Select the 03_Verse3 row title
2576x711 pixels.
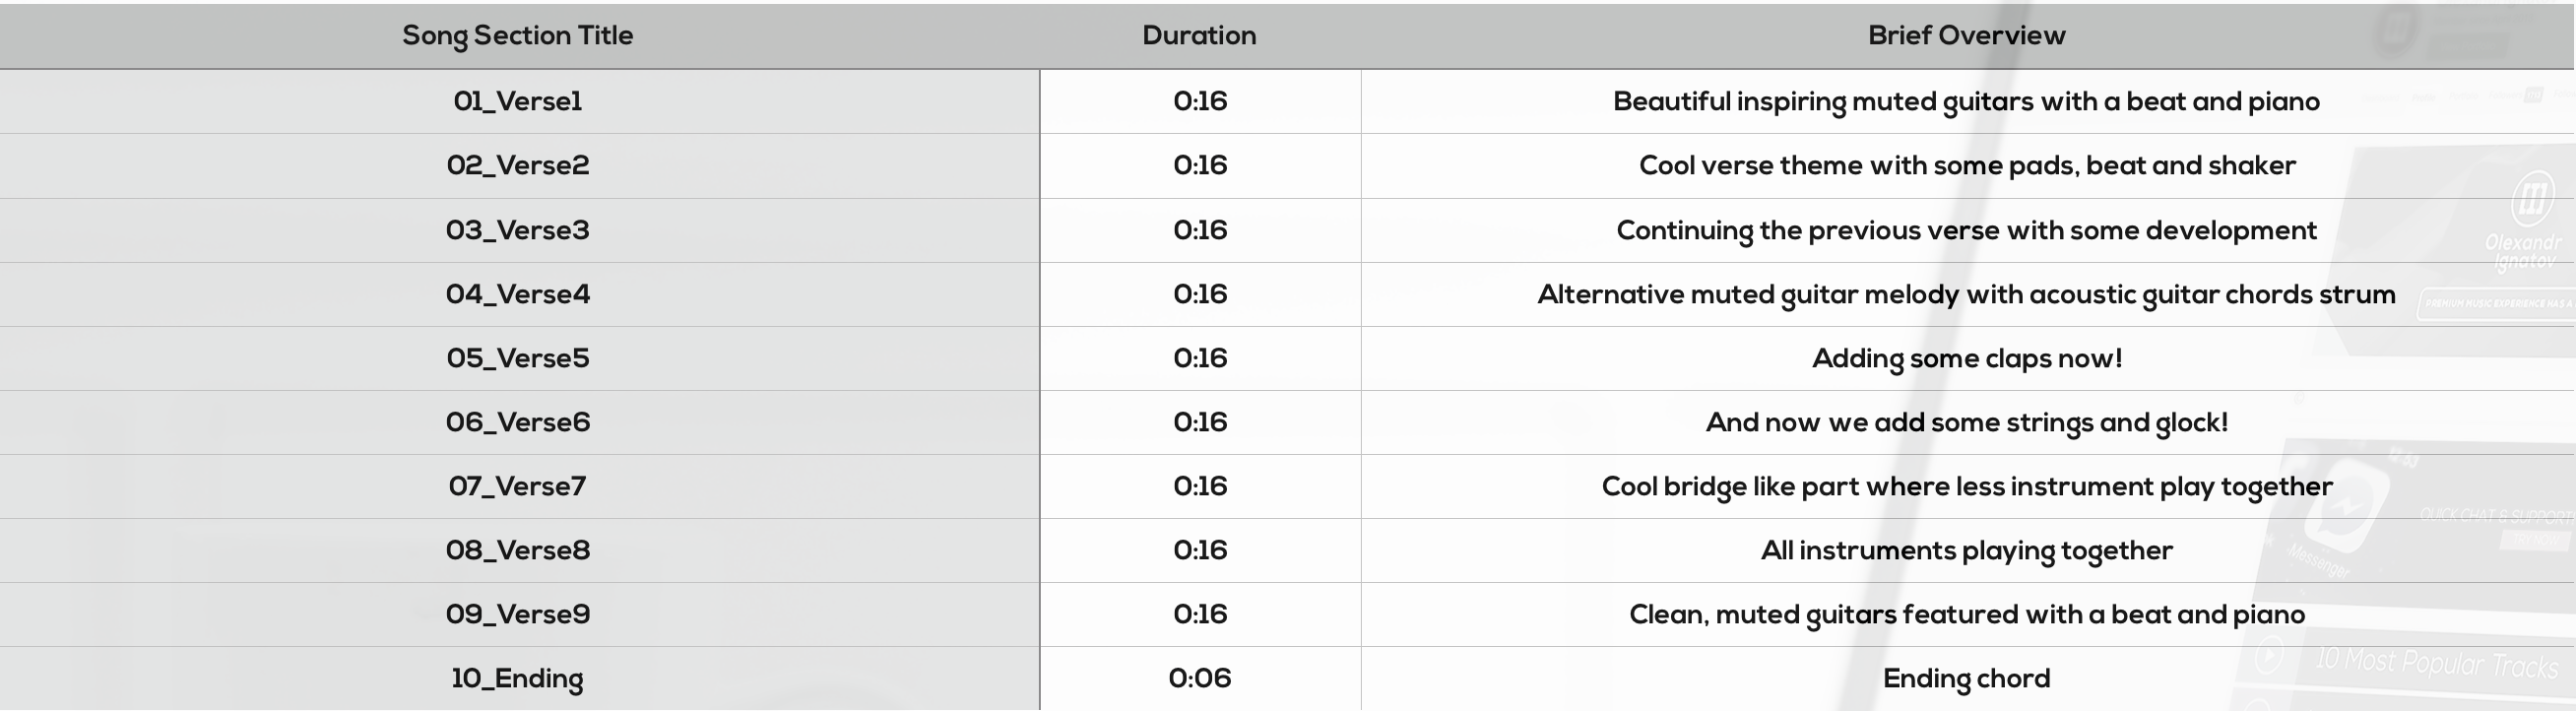point(517,231)
